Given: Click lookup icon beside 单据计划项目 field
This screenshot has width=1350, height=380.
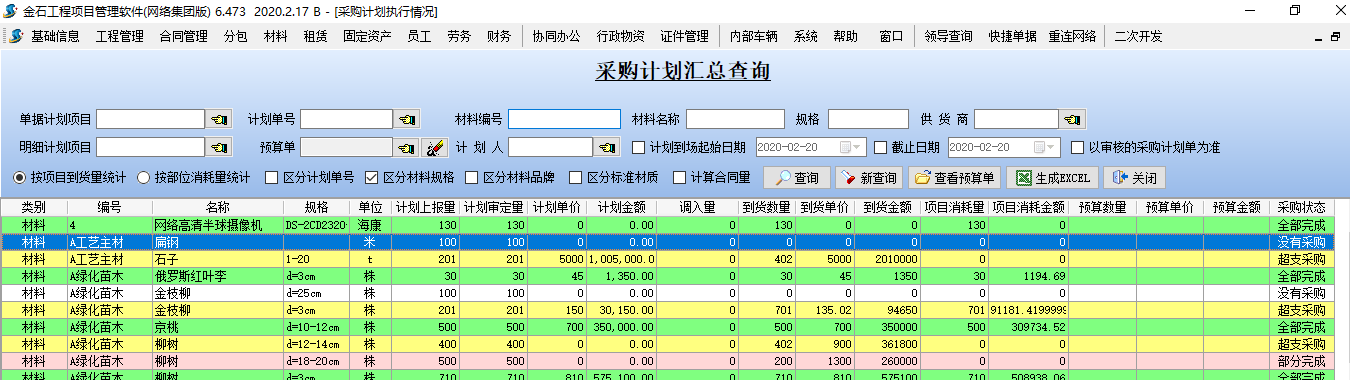Looking at the screenshot, I should [220, 120].
